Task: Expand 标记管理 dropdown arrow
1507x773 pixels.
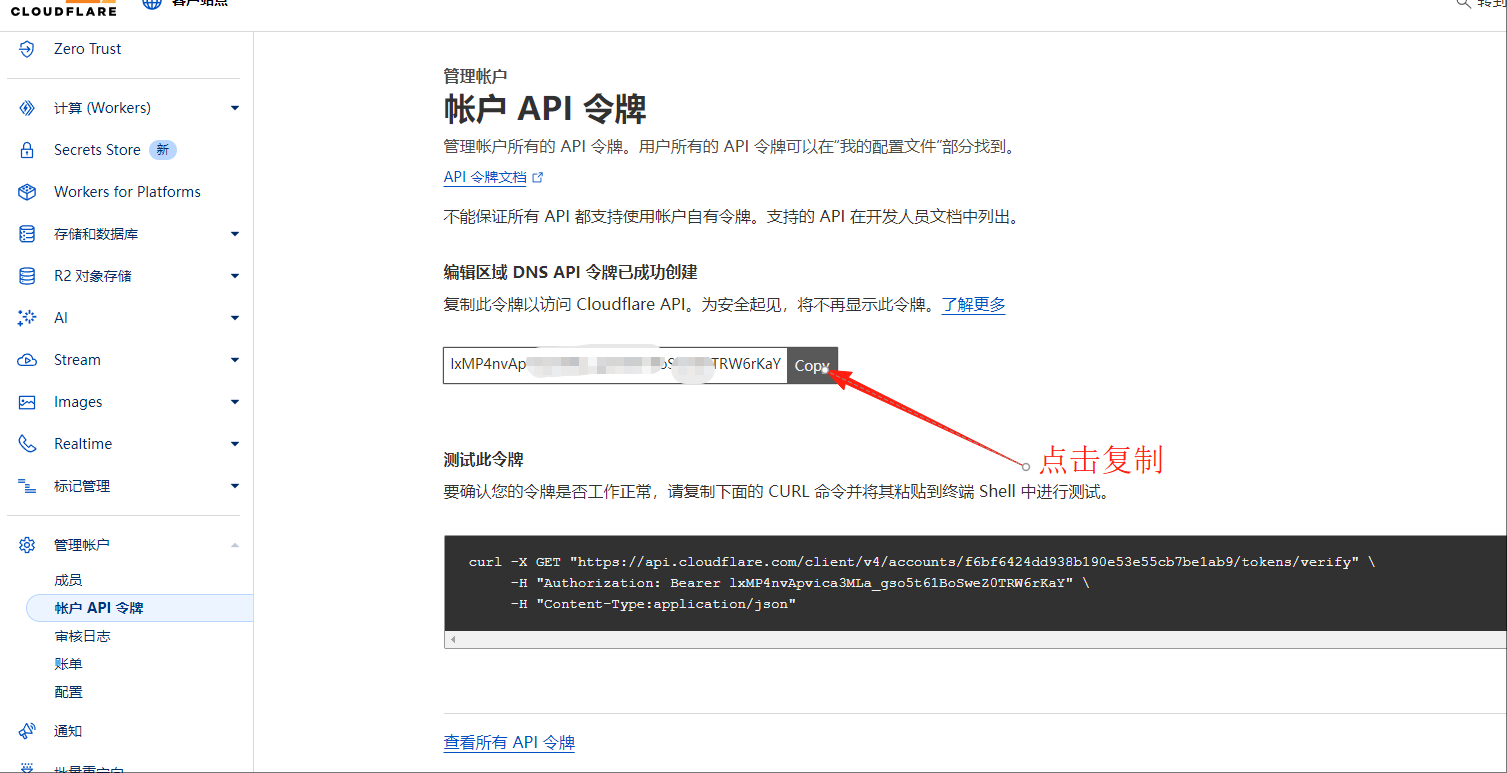Action: point(235,486)
